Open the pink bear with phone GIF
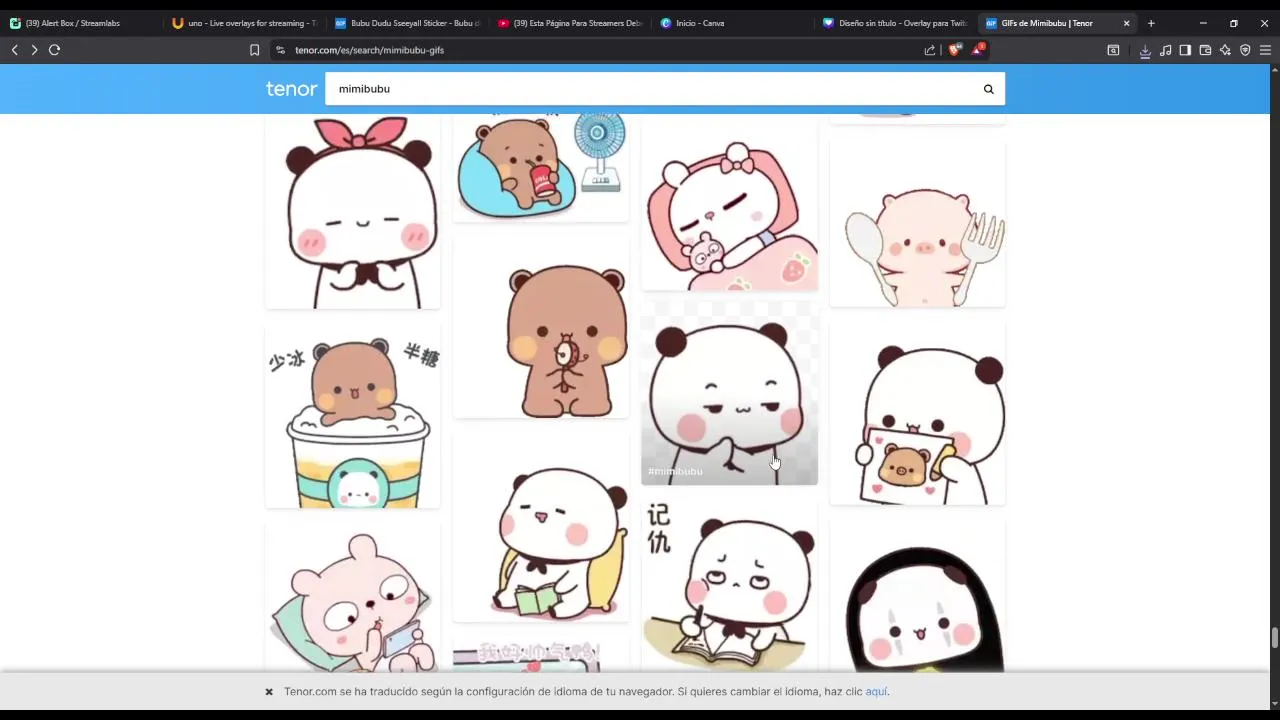This screenshot has height=720, width=1280. (x=352, y=598)
